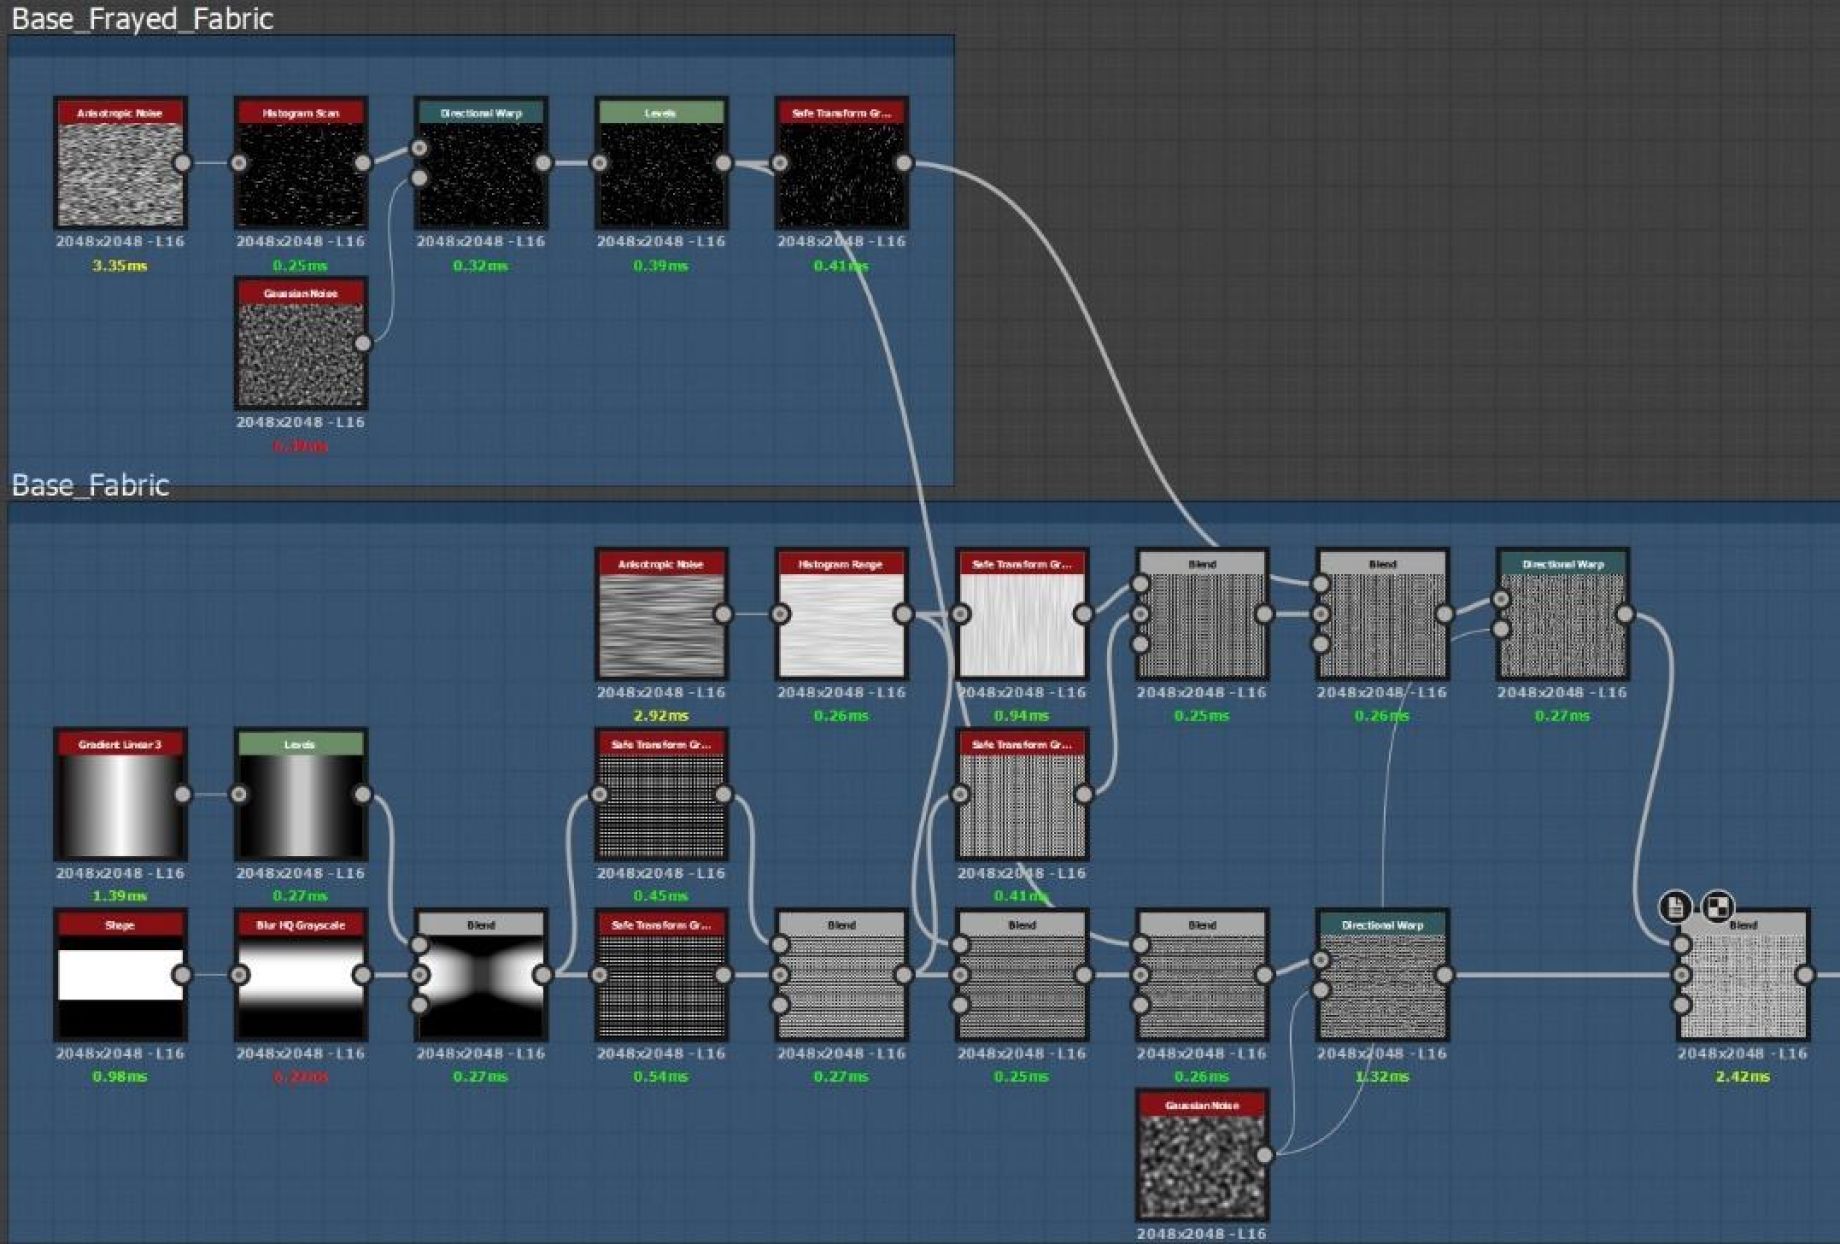
Task: Select the Levels node in Base_Frayed_Fabric frame
Action: (x=661, y=163)
